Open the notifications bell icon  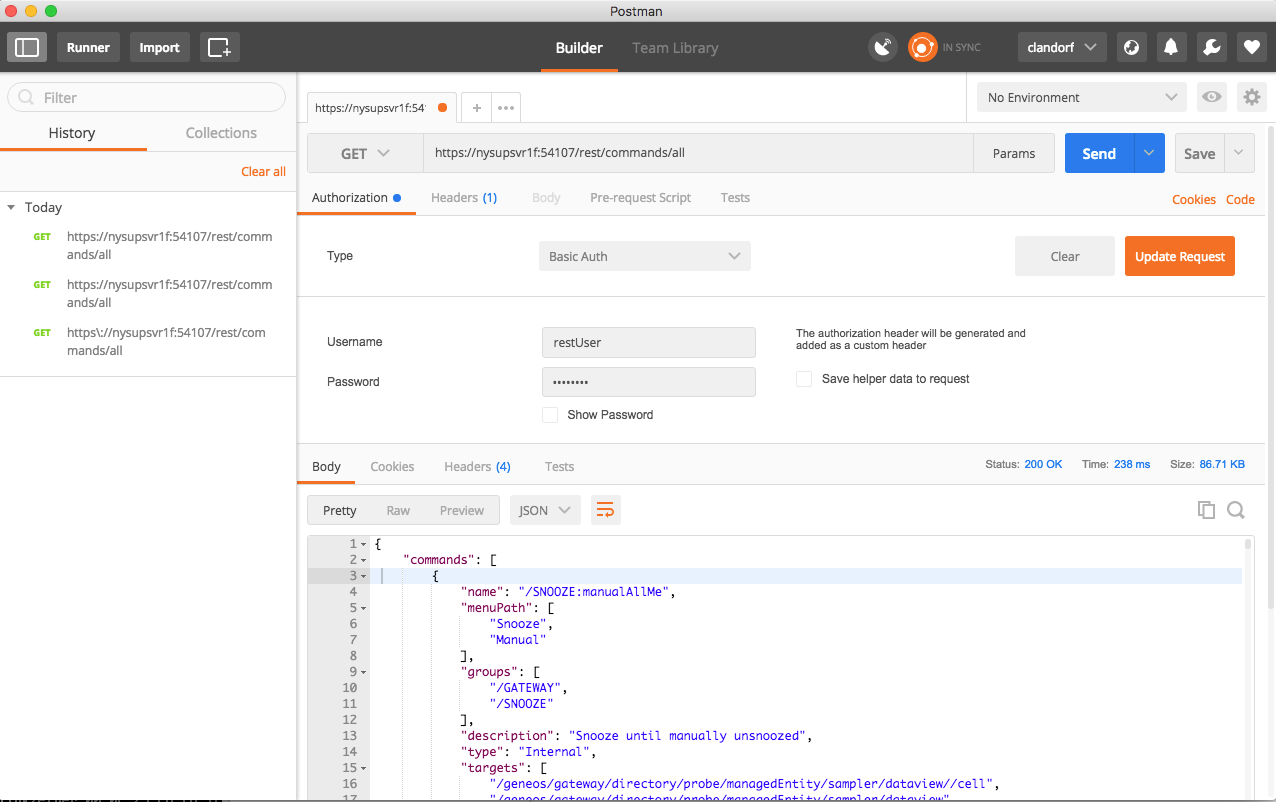(x=1171, y=47)
